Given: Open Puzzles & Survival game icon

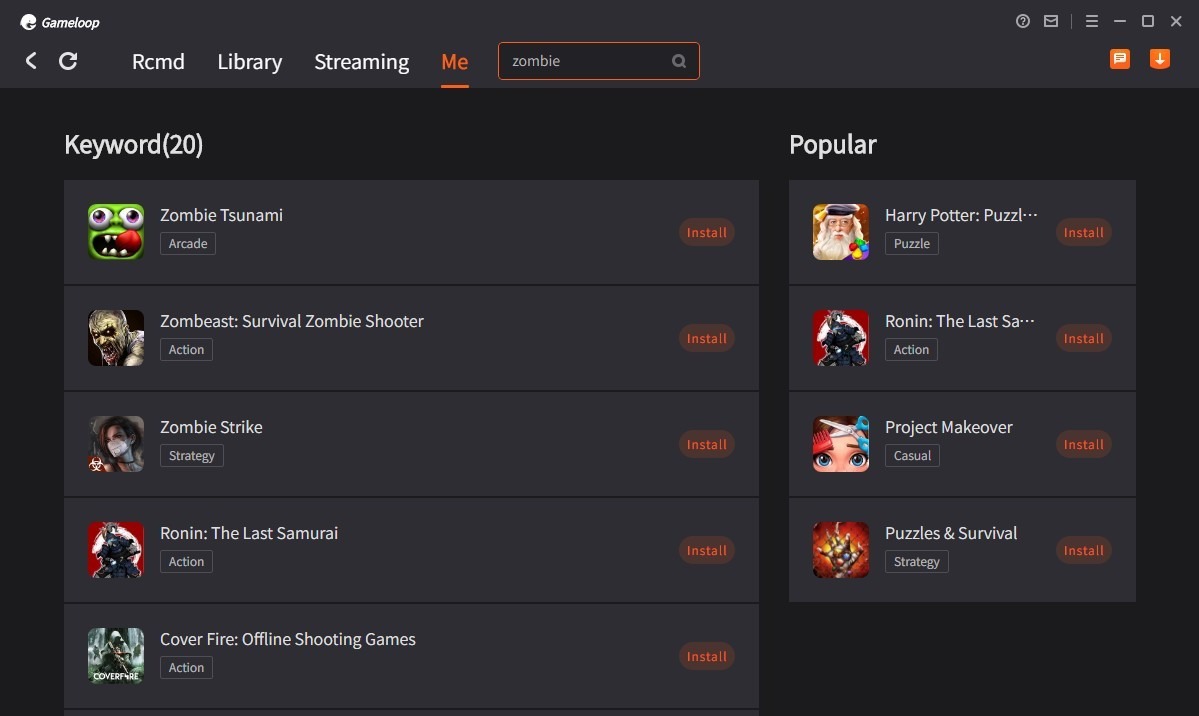Looking at the screenshot, I should click(x=840, y=550).
